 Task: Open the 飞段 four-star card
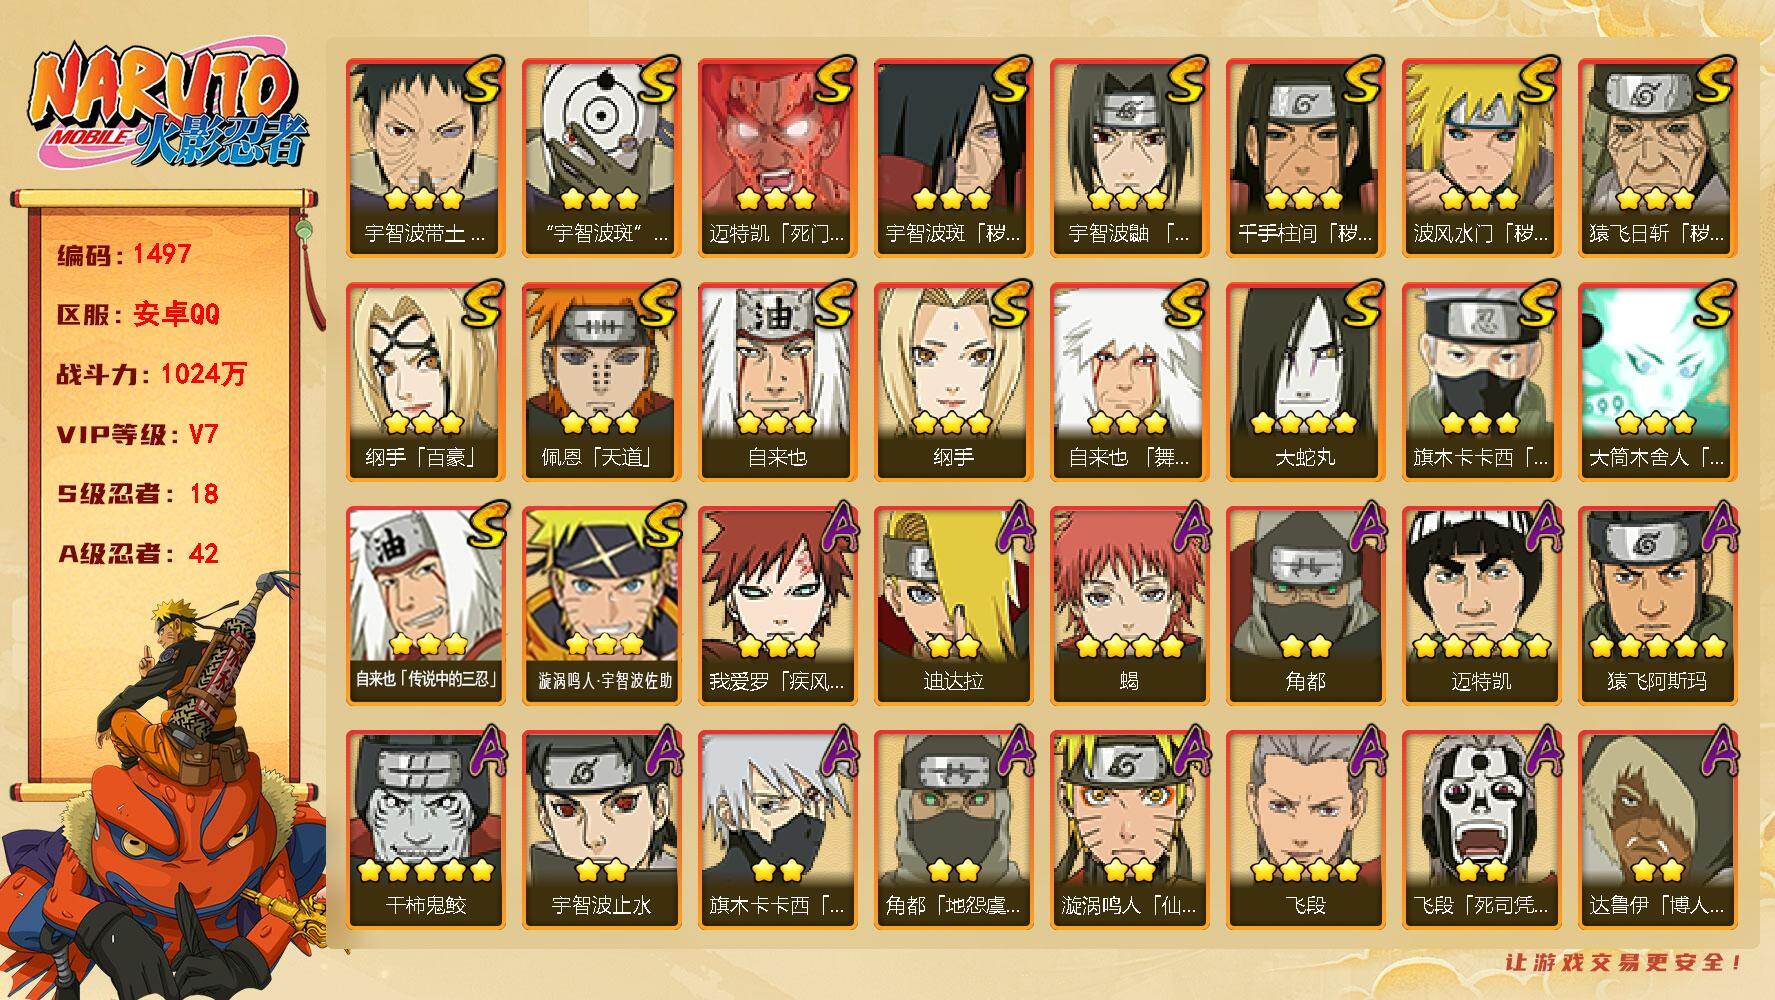tap(1305, 830)
